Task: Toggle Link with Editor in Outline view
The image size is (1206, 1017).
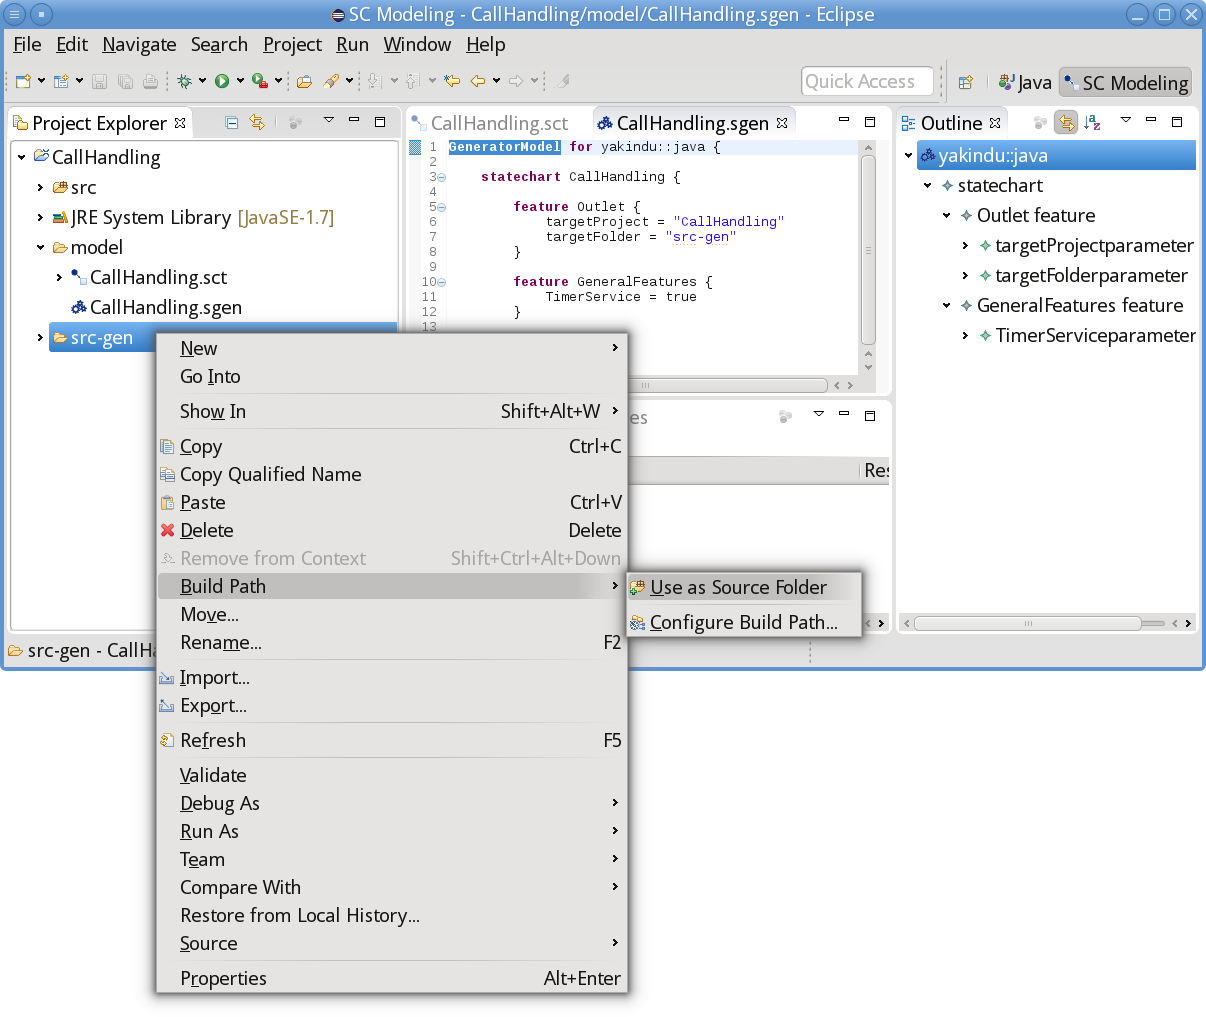Action: [x=1067, y=122]
